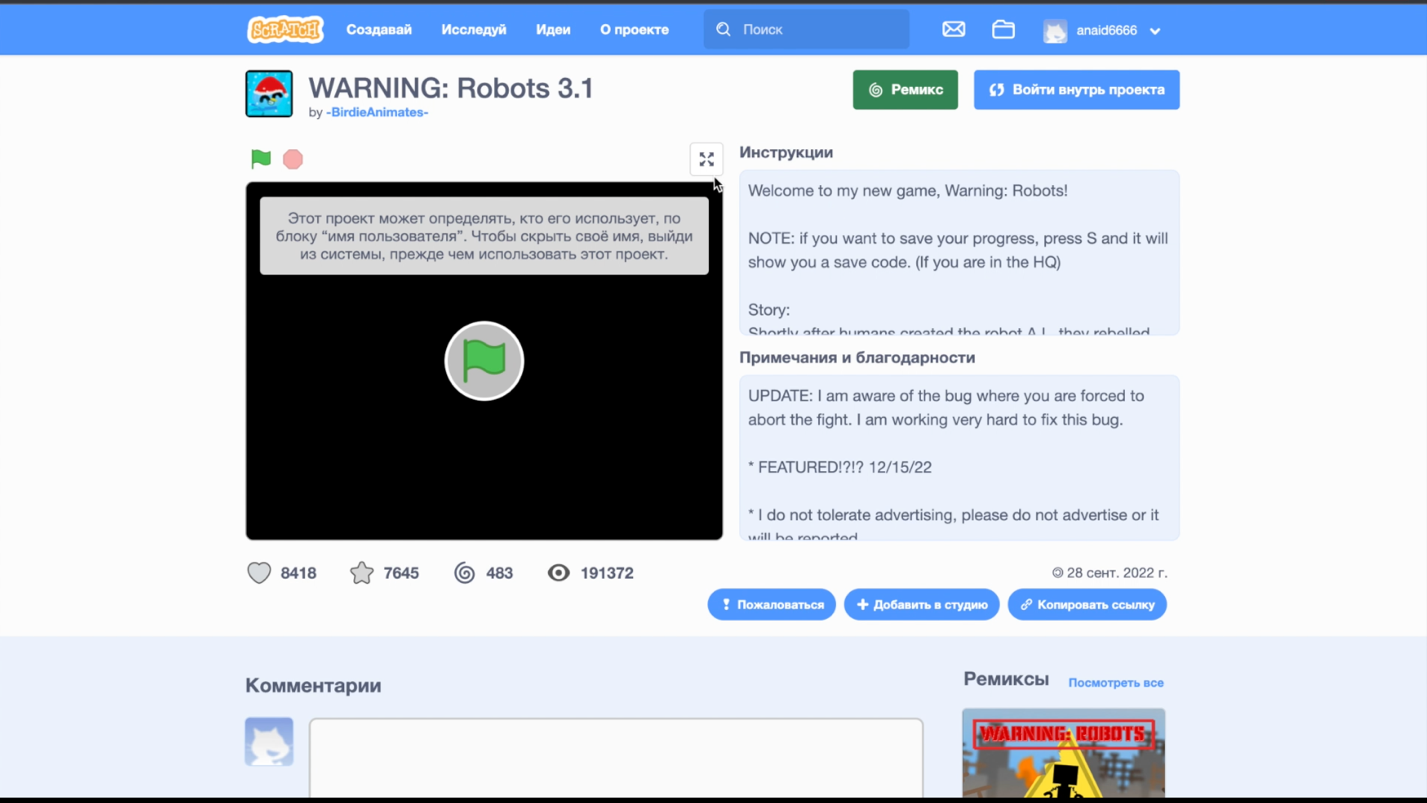Open the WARNING: ROBOTS remix thumbnail

click(x=1063, y=753)
